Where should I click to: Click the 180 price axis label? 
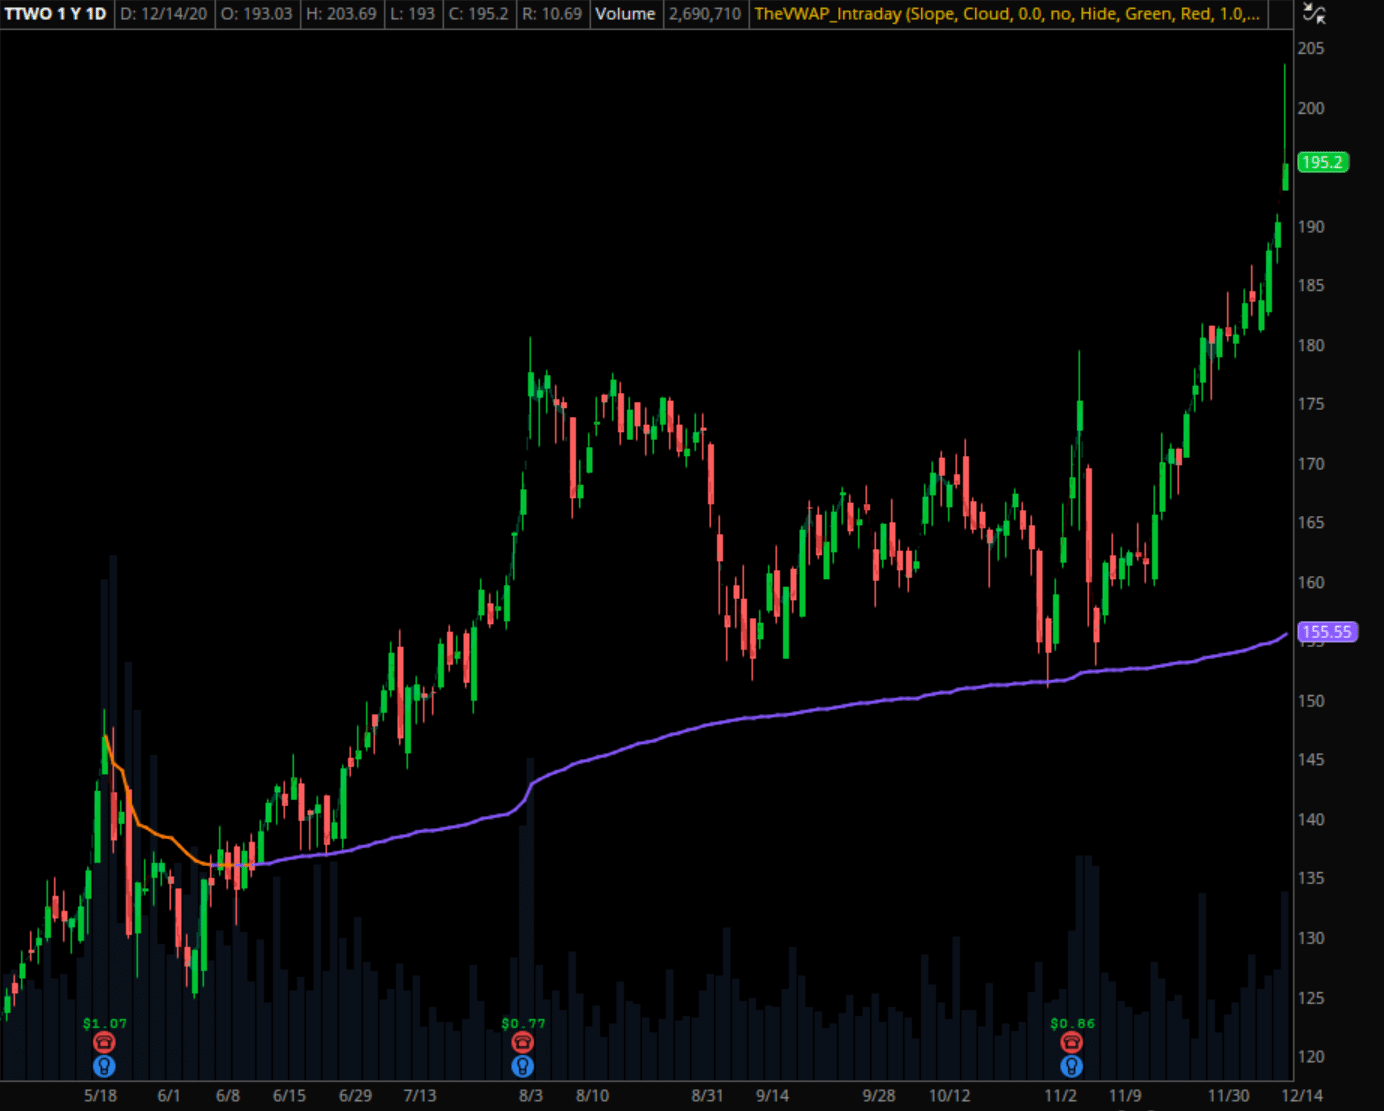click(x=1310, y=345)
